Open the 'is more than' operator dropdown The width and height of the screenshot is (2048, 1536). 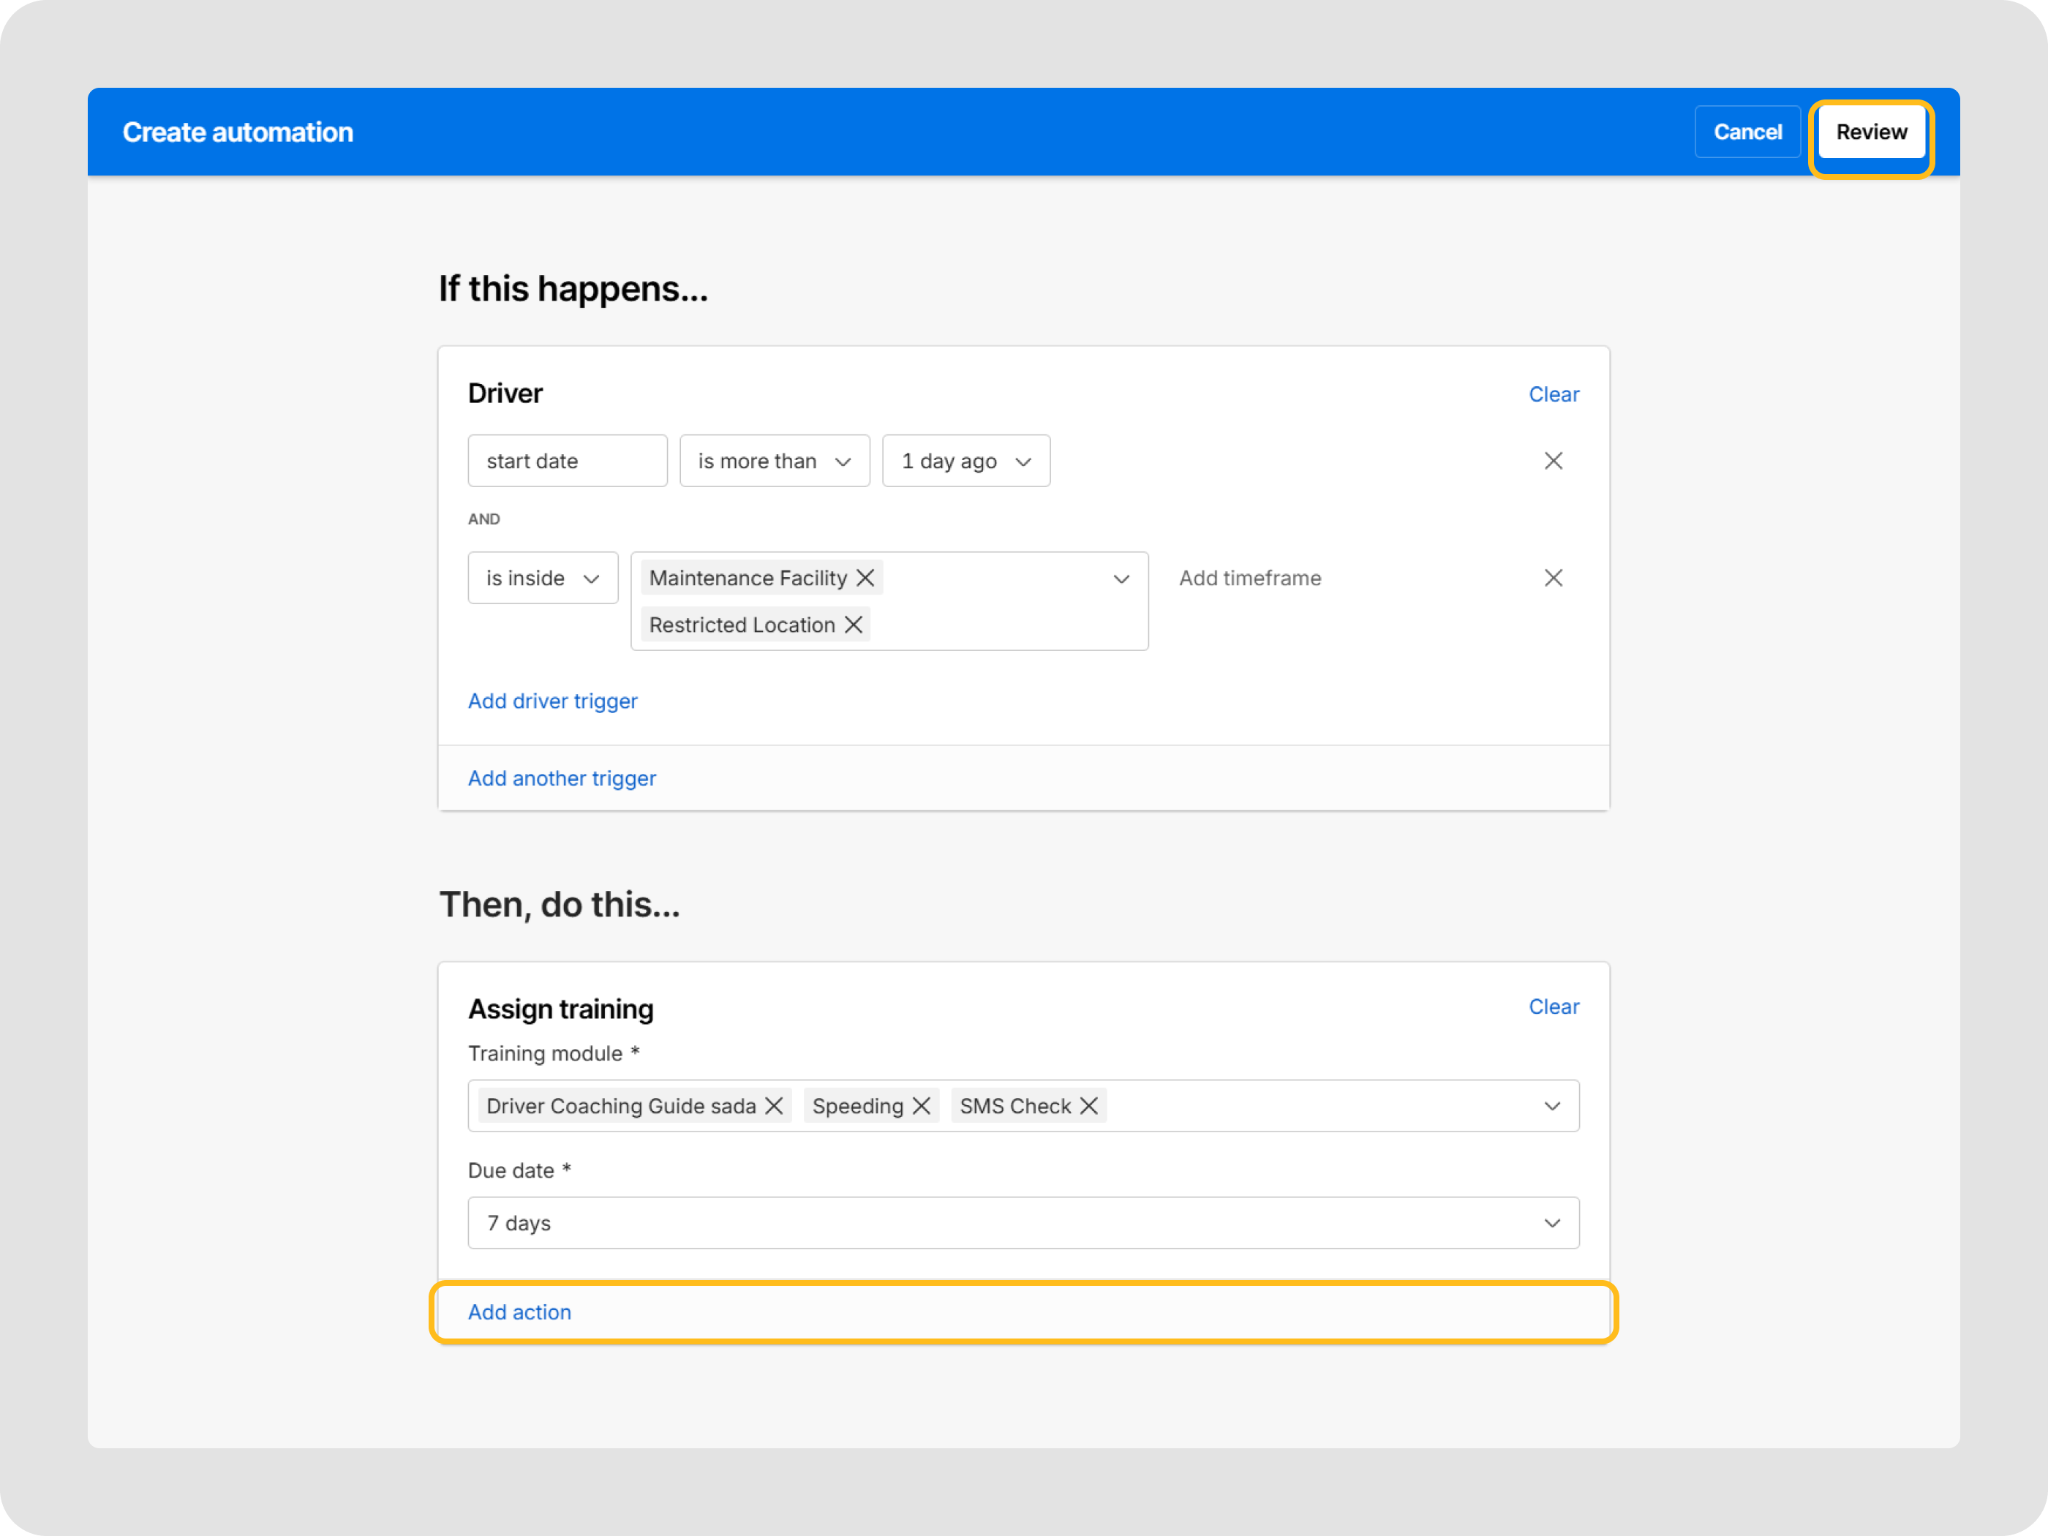[x=774, y=461]
